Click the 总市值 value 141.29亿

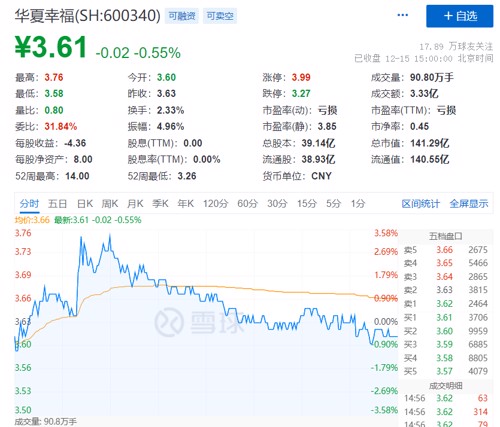430,143
